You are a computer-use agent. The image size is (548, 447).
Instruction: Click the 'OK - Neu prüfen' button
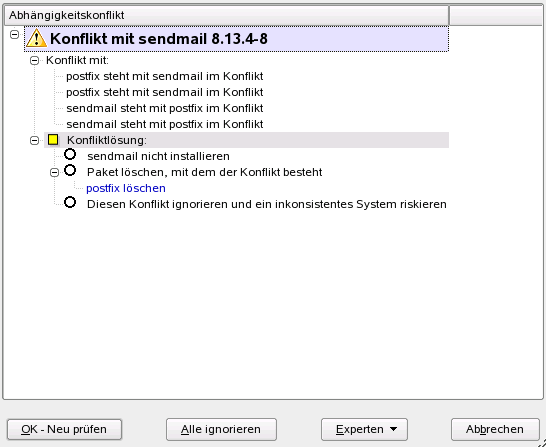(64, 429)
